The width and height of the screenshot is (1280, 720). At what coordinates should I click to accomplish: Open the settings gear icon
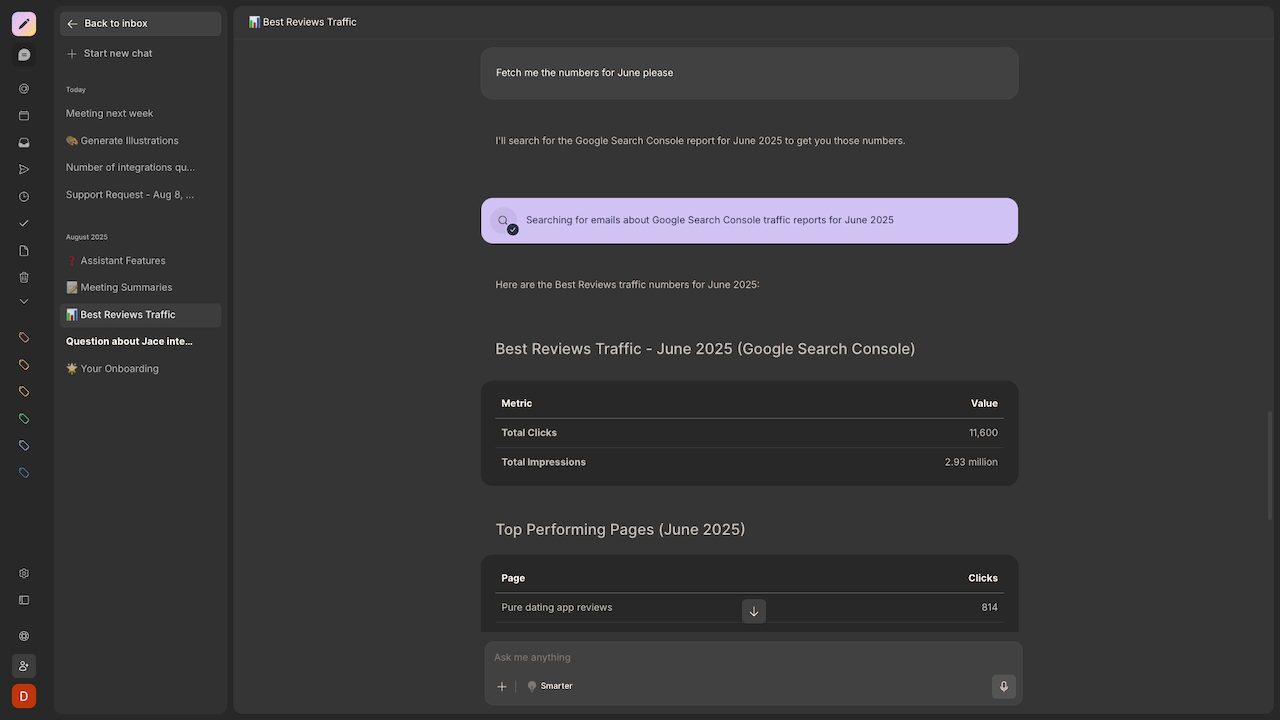pyautogui.click(x=24, y=574)
